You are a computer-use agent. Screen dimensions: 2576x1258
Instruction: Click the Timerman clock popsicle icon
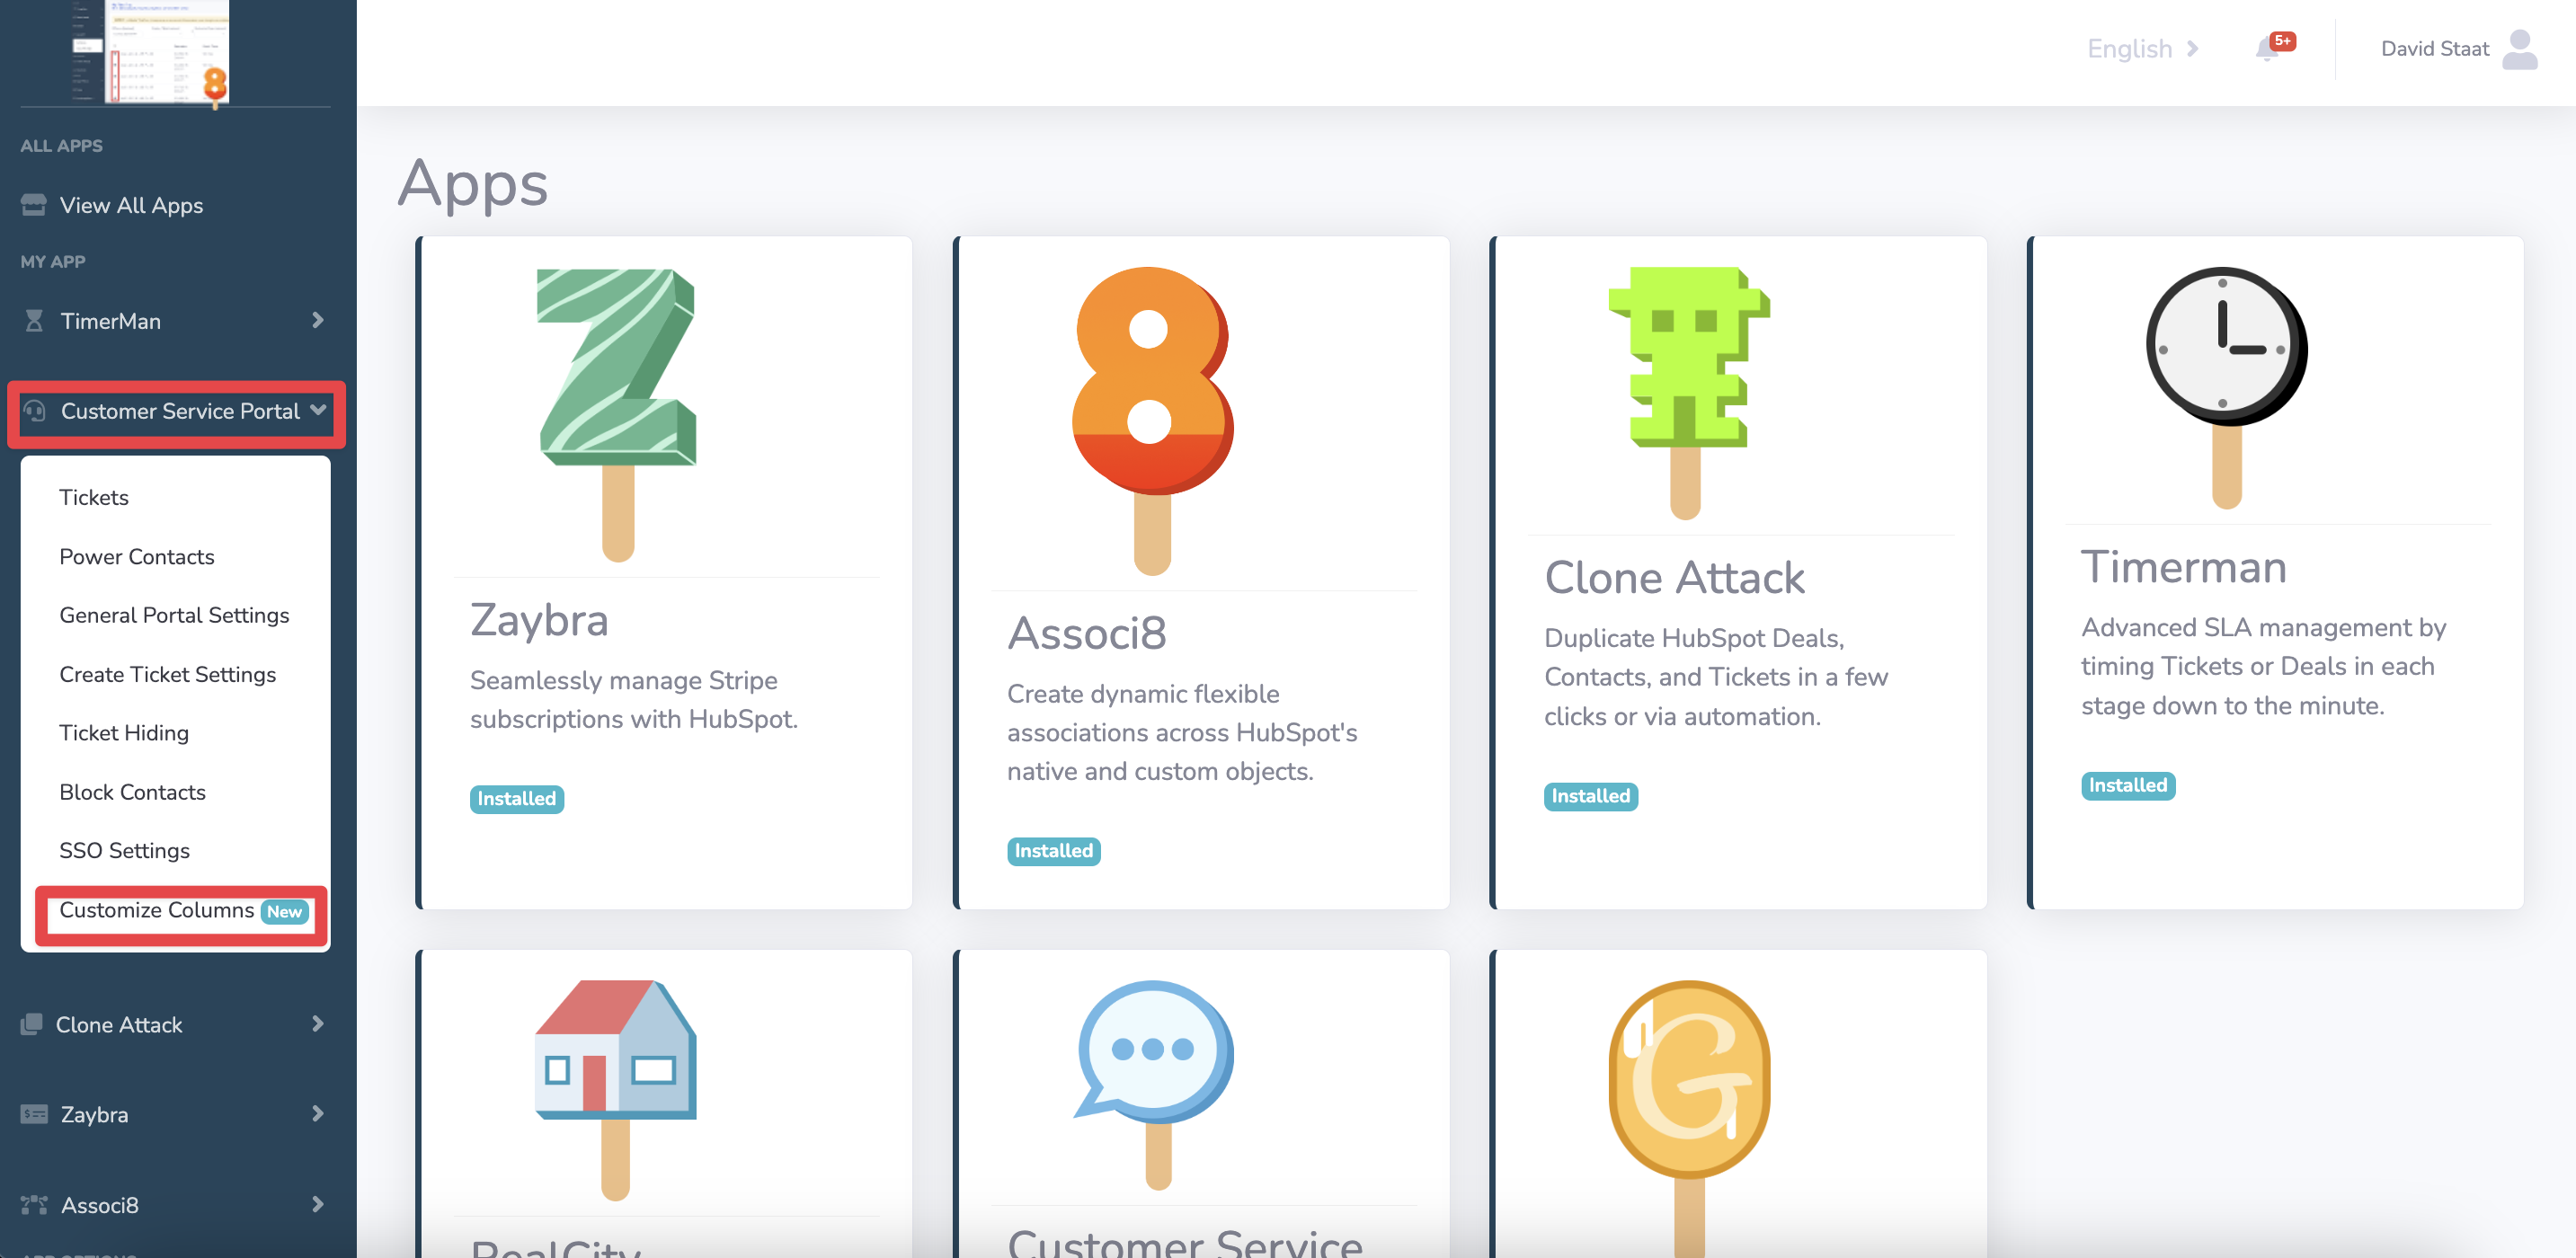pos(2226,387)
